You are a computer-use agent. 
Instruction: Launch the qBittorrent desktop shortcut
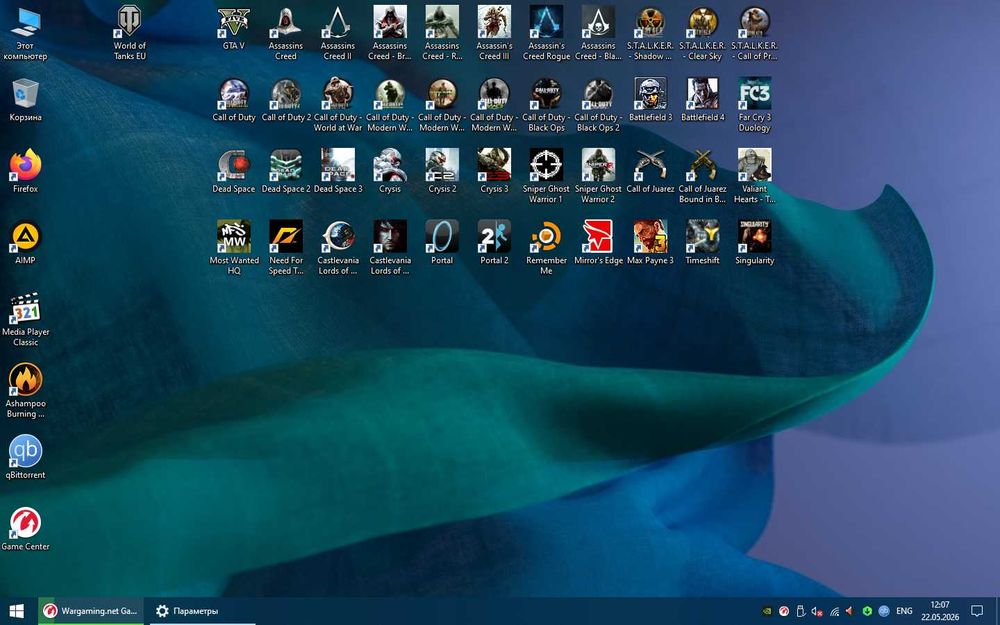pyautogui.click(x=26, y=457)
